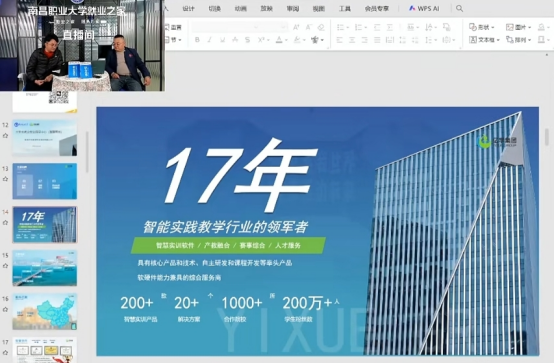Click the clear formatting eraser icon
The height and width of the screenshot is (363, 554).
pyautogui.click(x=321, y=27)
